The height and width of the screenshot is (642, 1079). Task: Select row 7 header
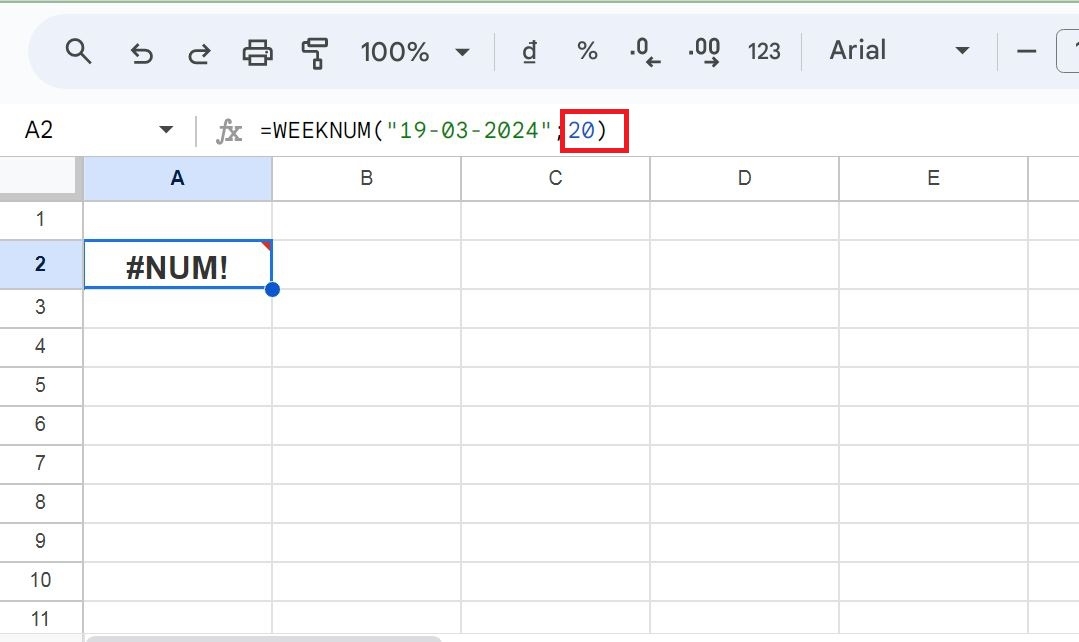point(41,464)
